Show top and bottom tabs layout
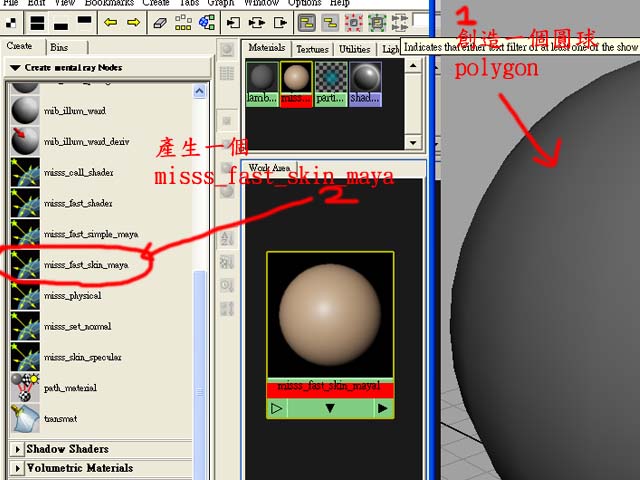Image resolution: width=640 pixels, height=480 pixels. 37,22
